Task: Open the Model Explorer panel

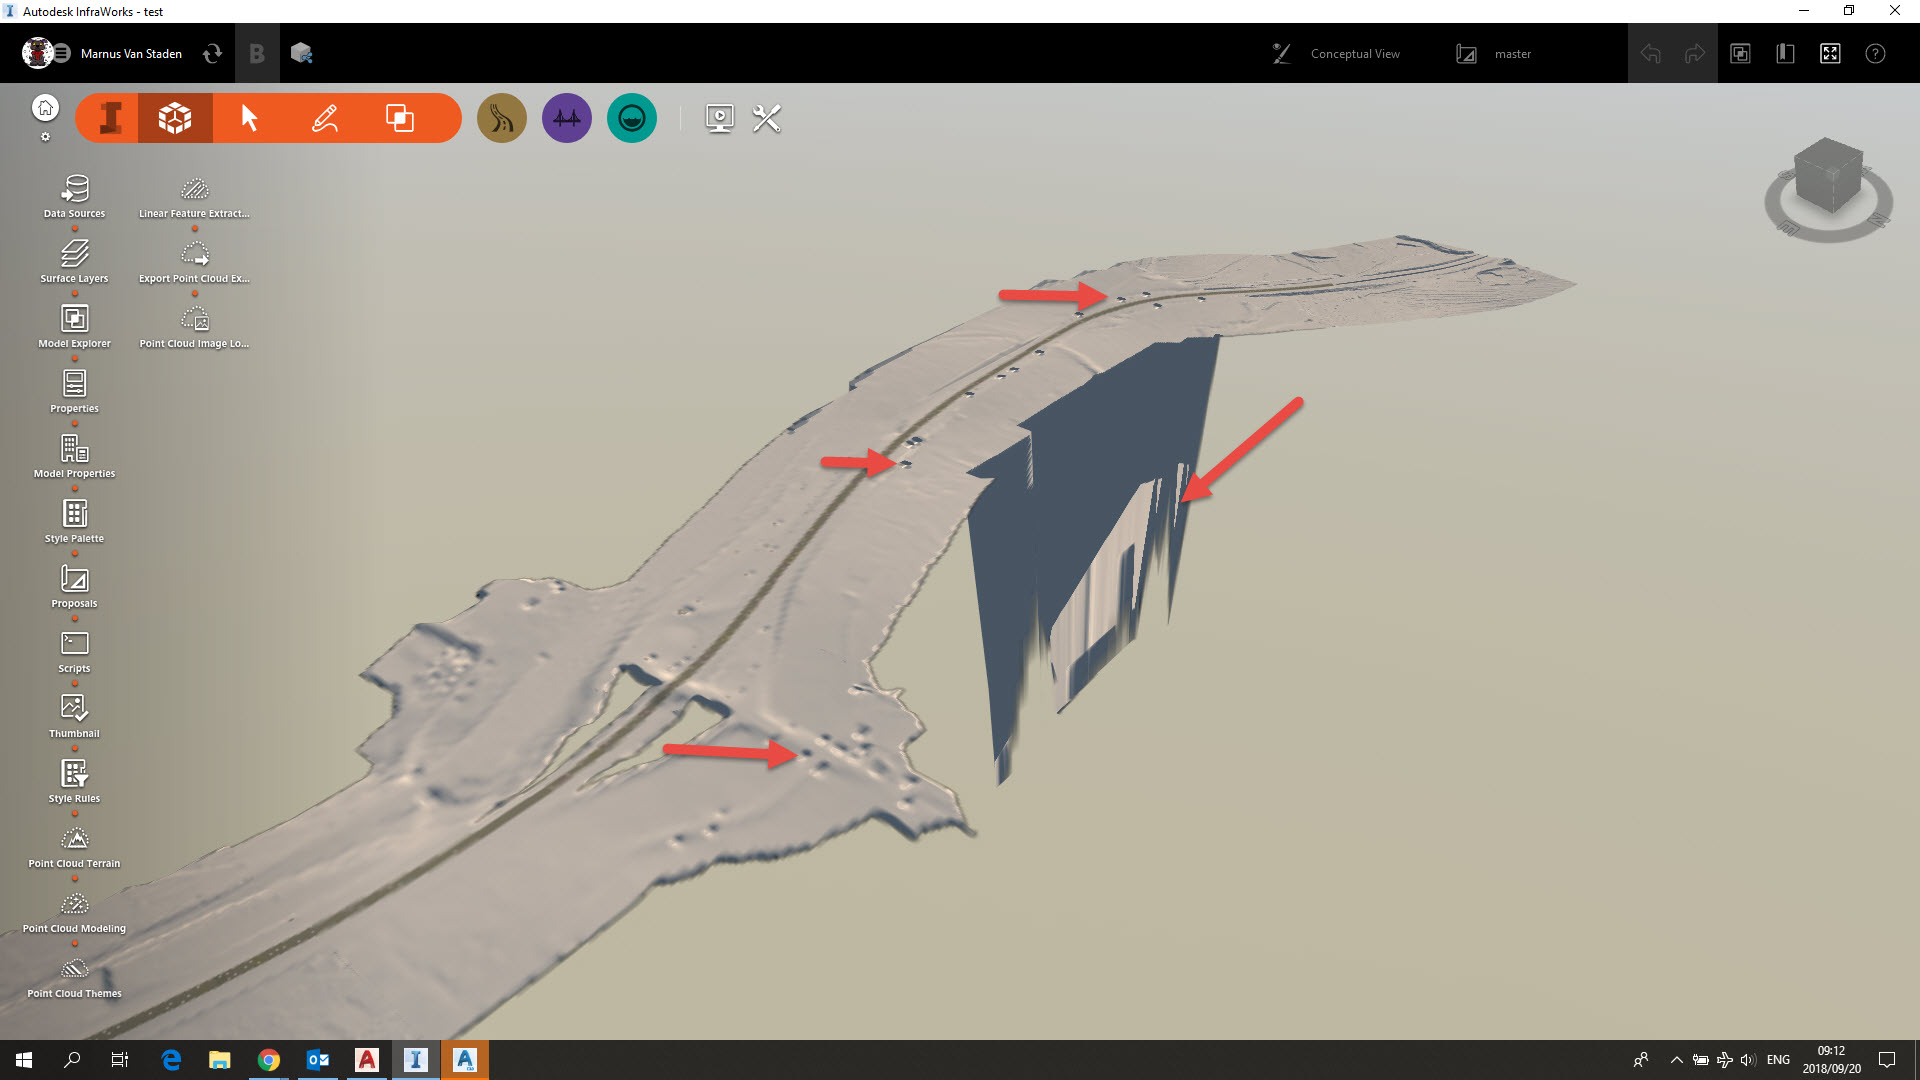Action: coord(74,322)
